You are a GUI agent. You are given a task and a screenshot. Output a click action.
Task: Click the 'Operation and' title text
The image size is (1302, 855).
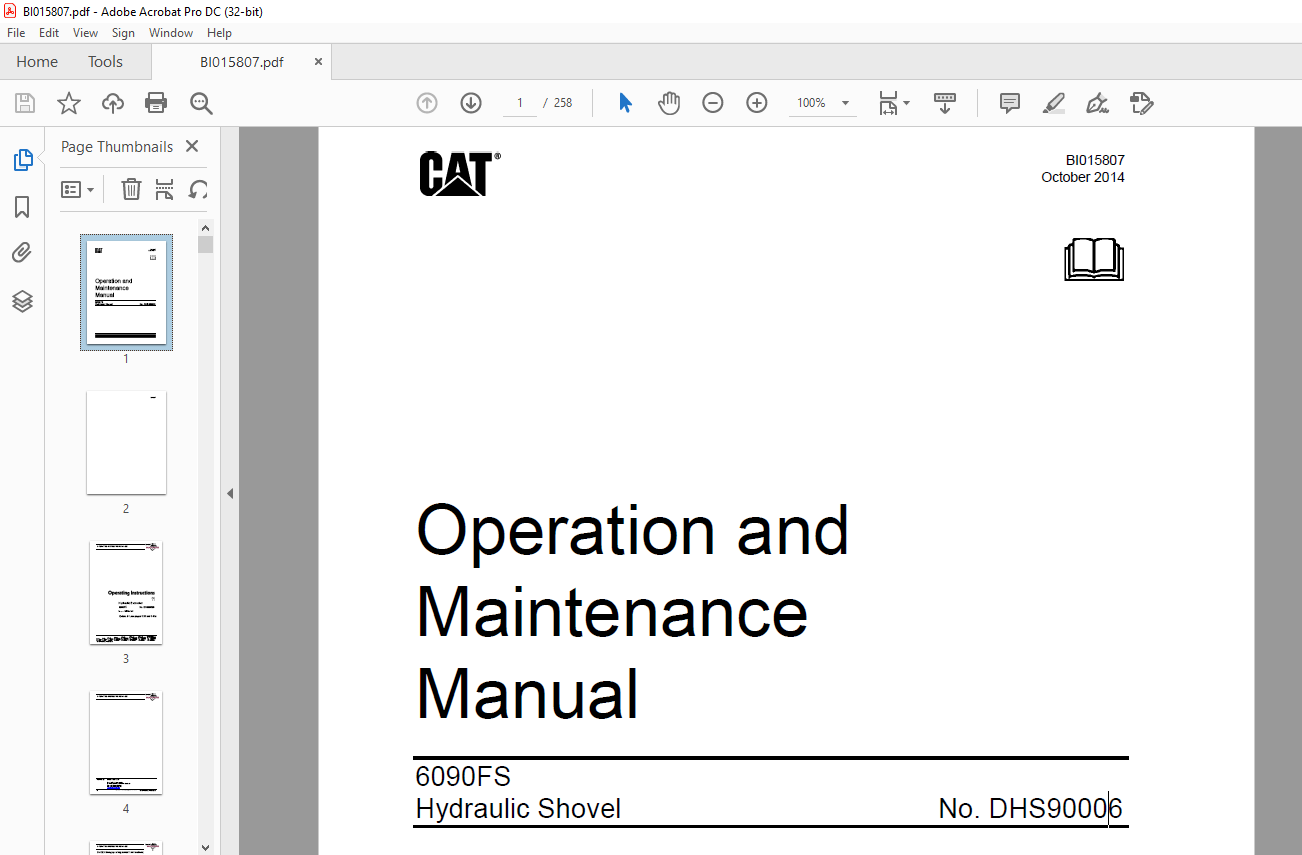click(x=633, y=530)
